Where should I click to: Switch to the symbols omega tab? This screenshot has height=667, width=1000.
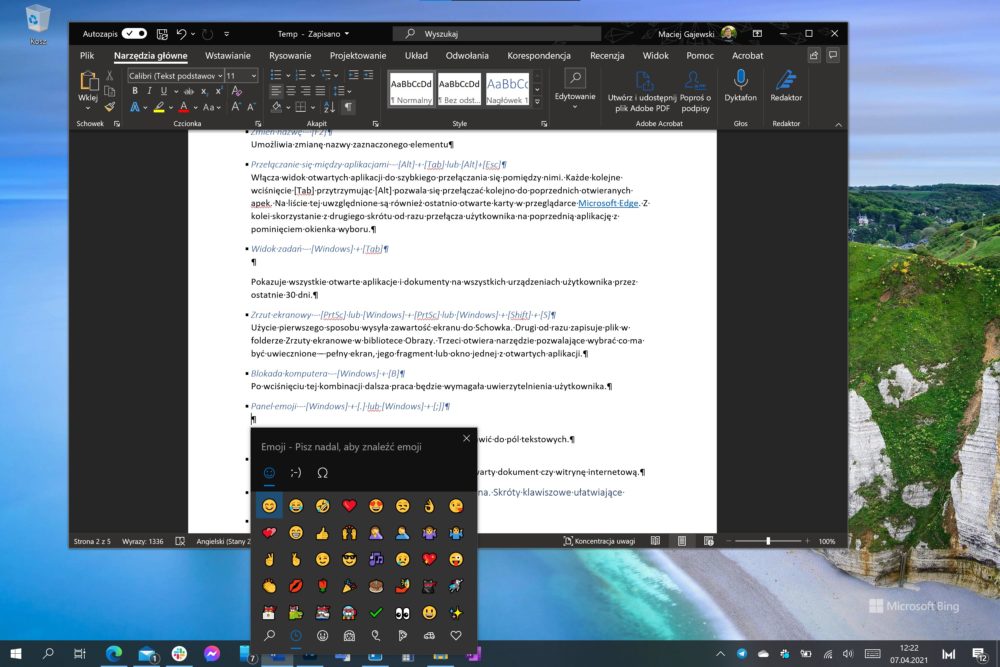tap(322, 473)
